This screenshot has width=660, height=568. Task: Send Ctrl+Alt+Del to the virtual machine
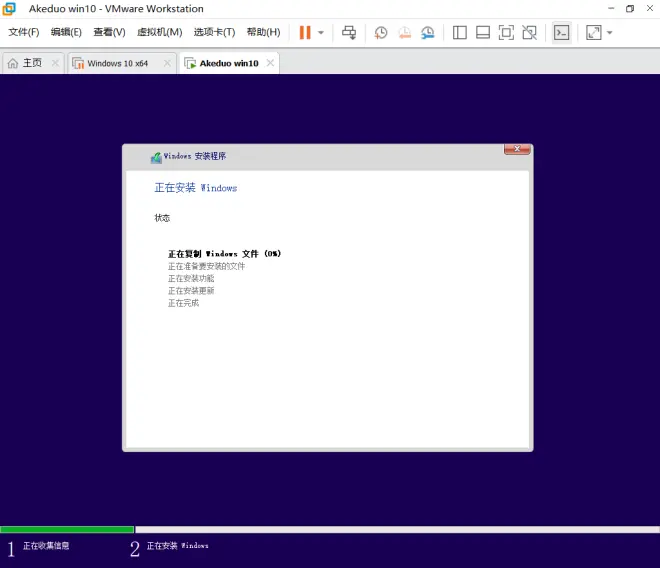click(349, 32)
